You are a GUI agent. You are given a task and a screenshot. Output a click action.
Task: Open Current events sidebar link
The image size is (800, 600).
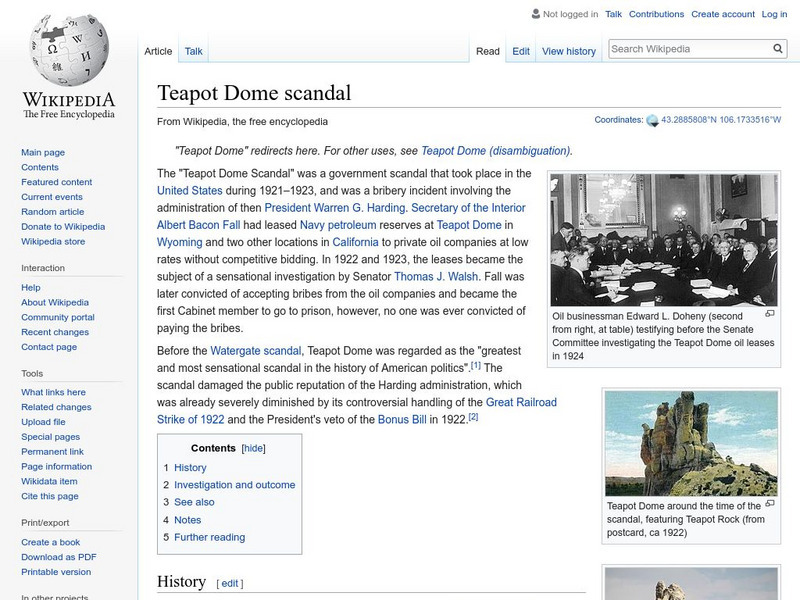[52, 196]
